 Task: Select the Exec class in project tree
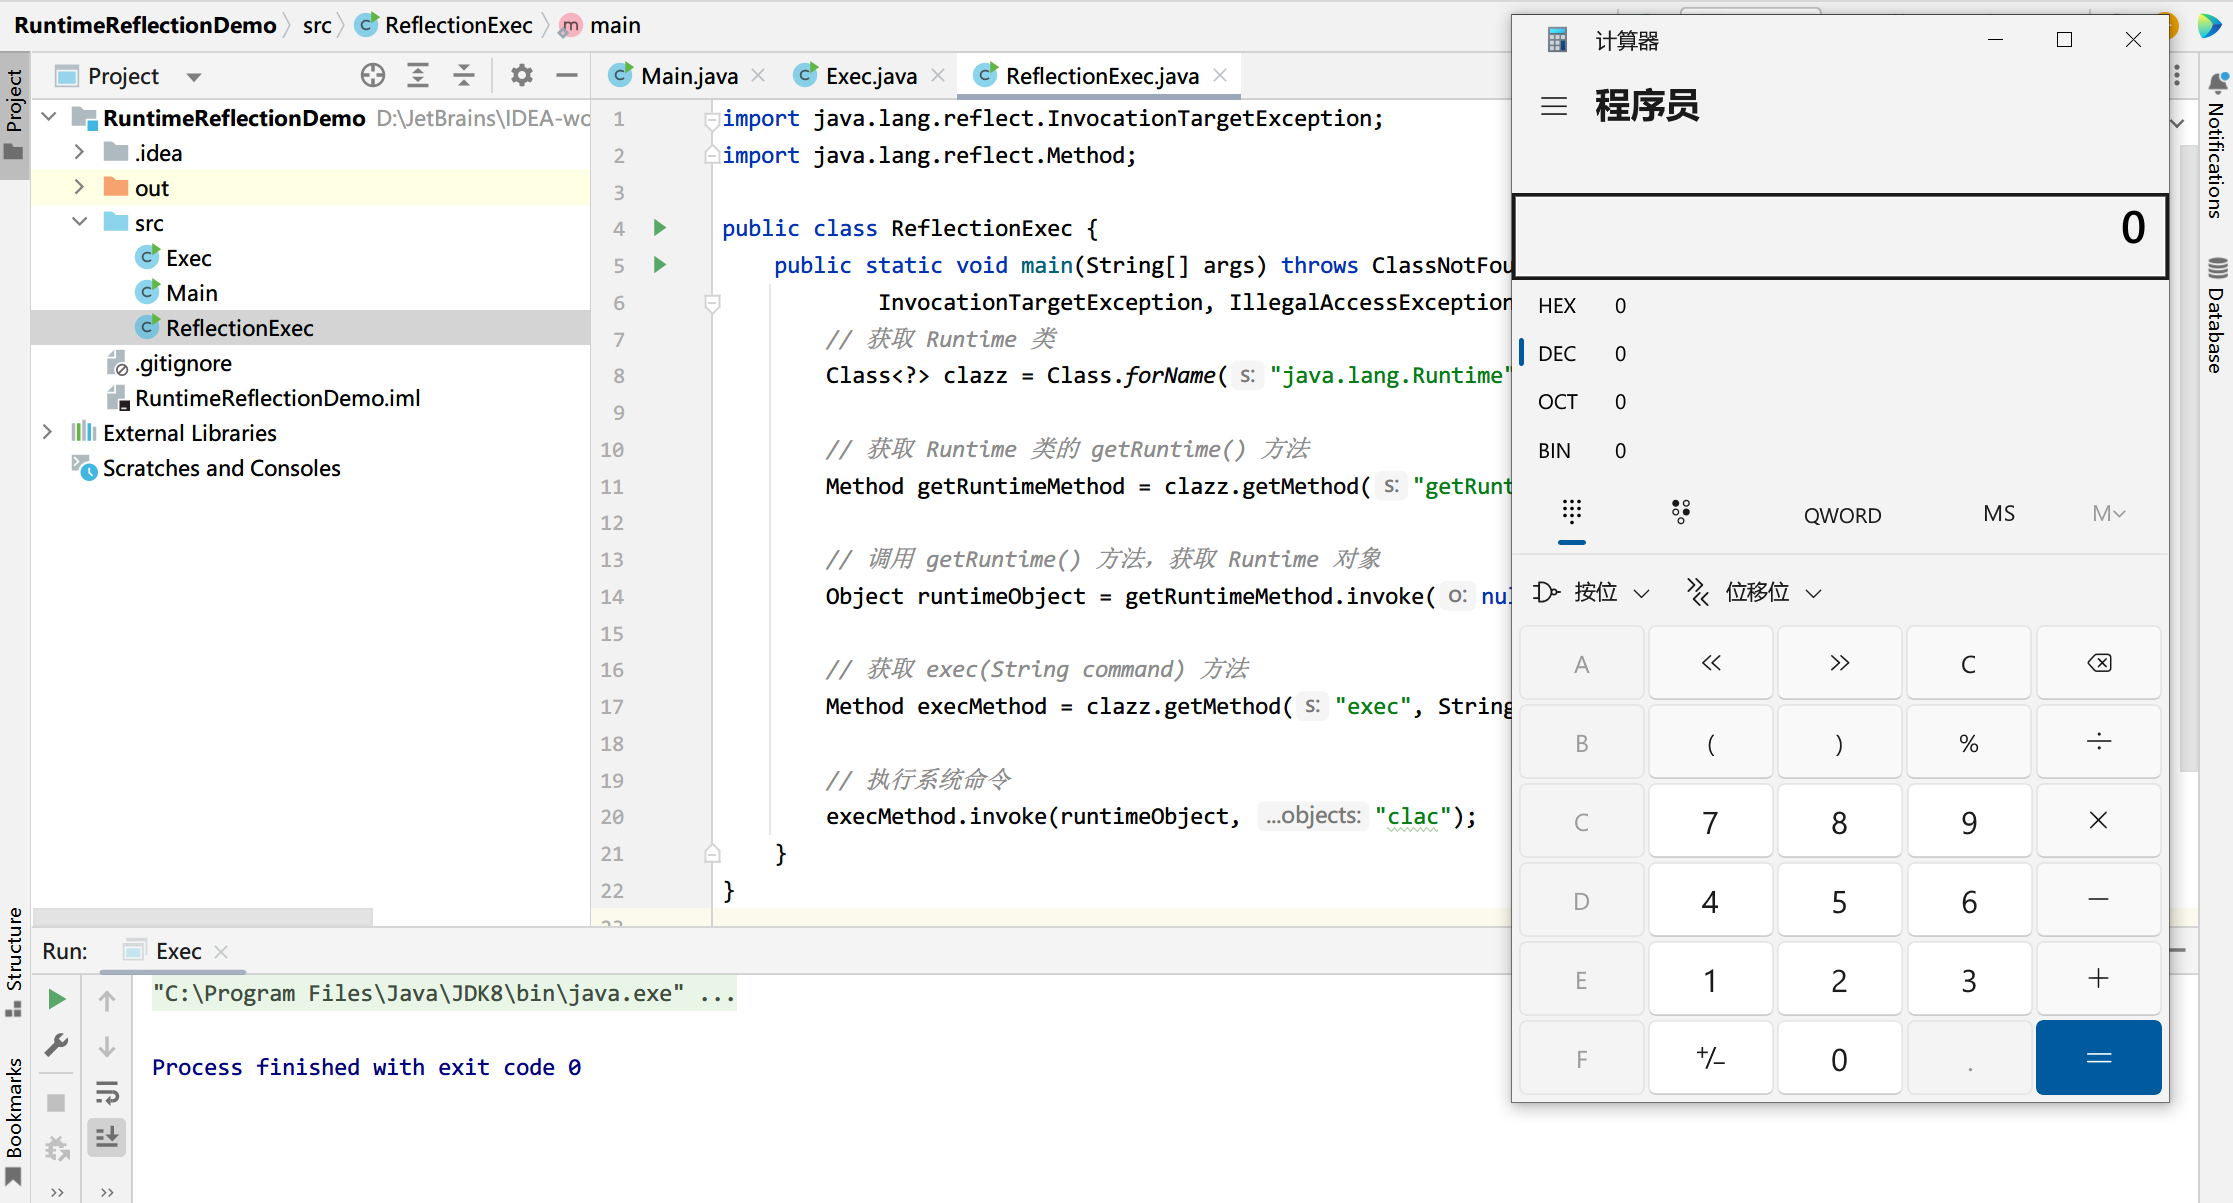189,258
